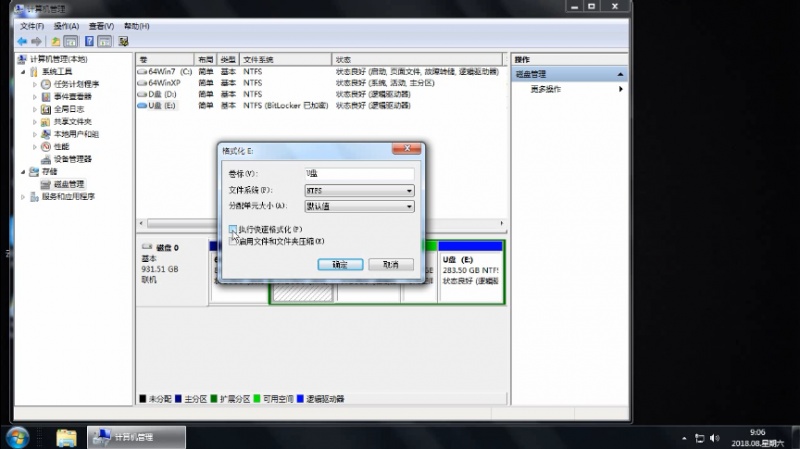800x449 pixels.
Task: Select 系统工具 tree node
Action: [x=57, y=71]
